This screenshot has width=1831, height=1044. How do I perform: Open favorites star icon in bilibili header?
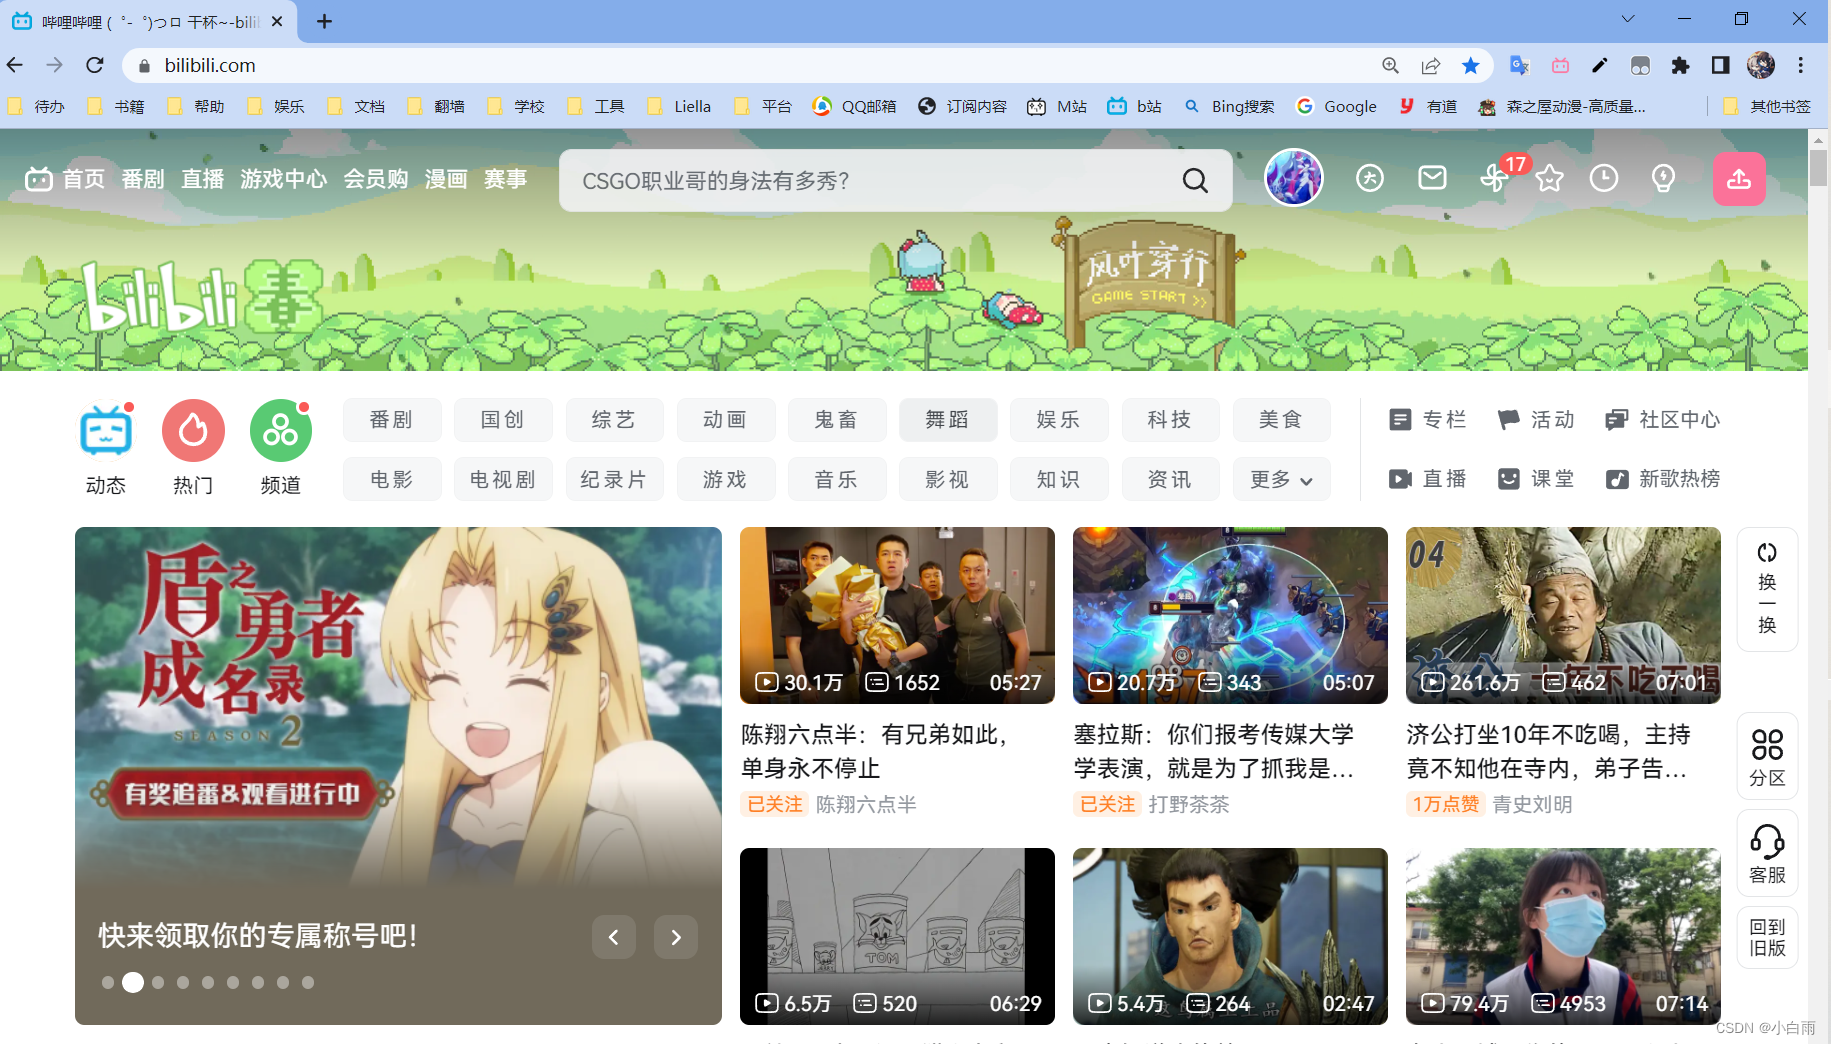[1549, 178]
